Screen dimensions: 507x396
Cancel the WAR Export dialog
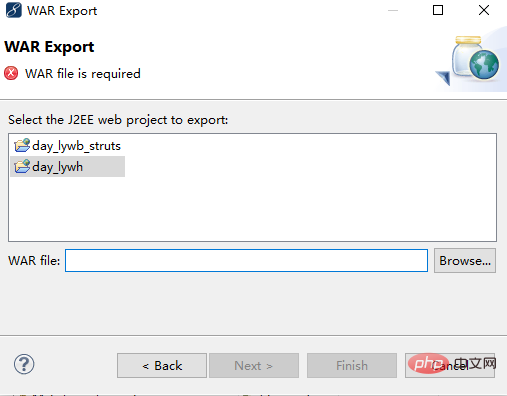tap(450, 365)
